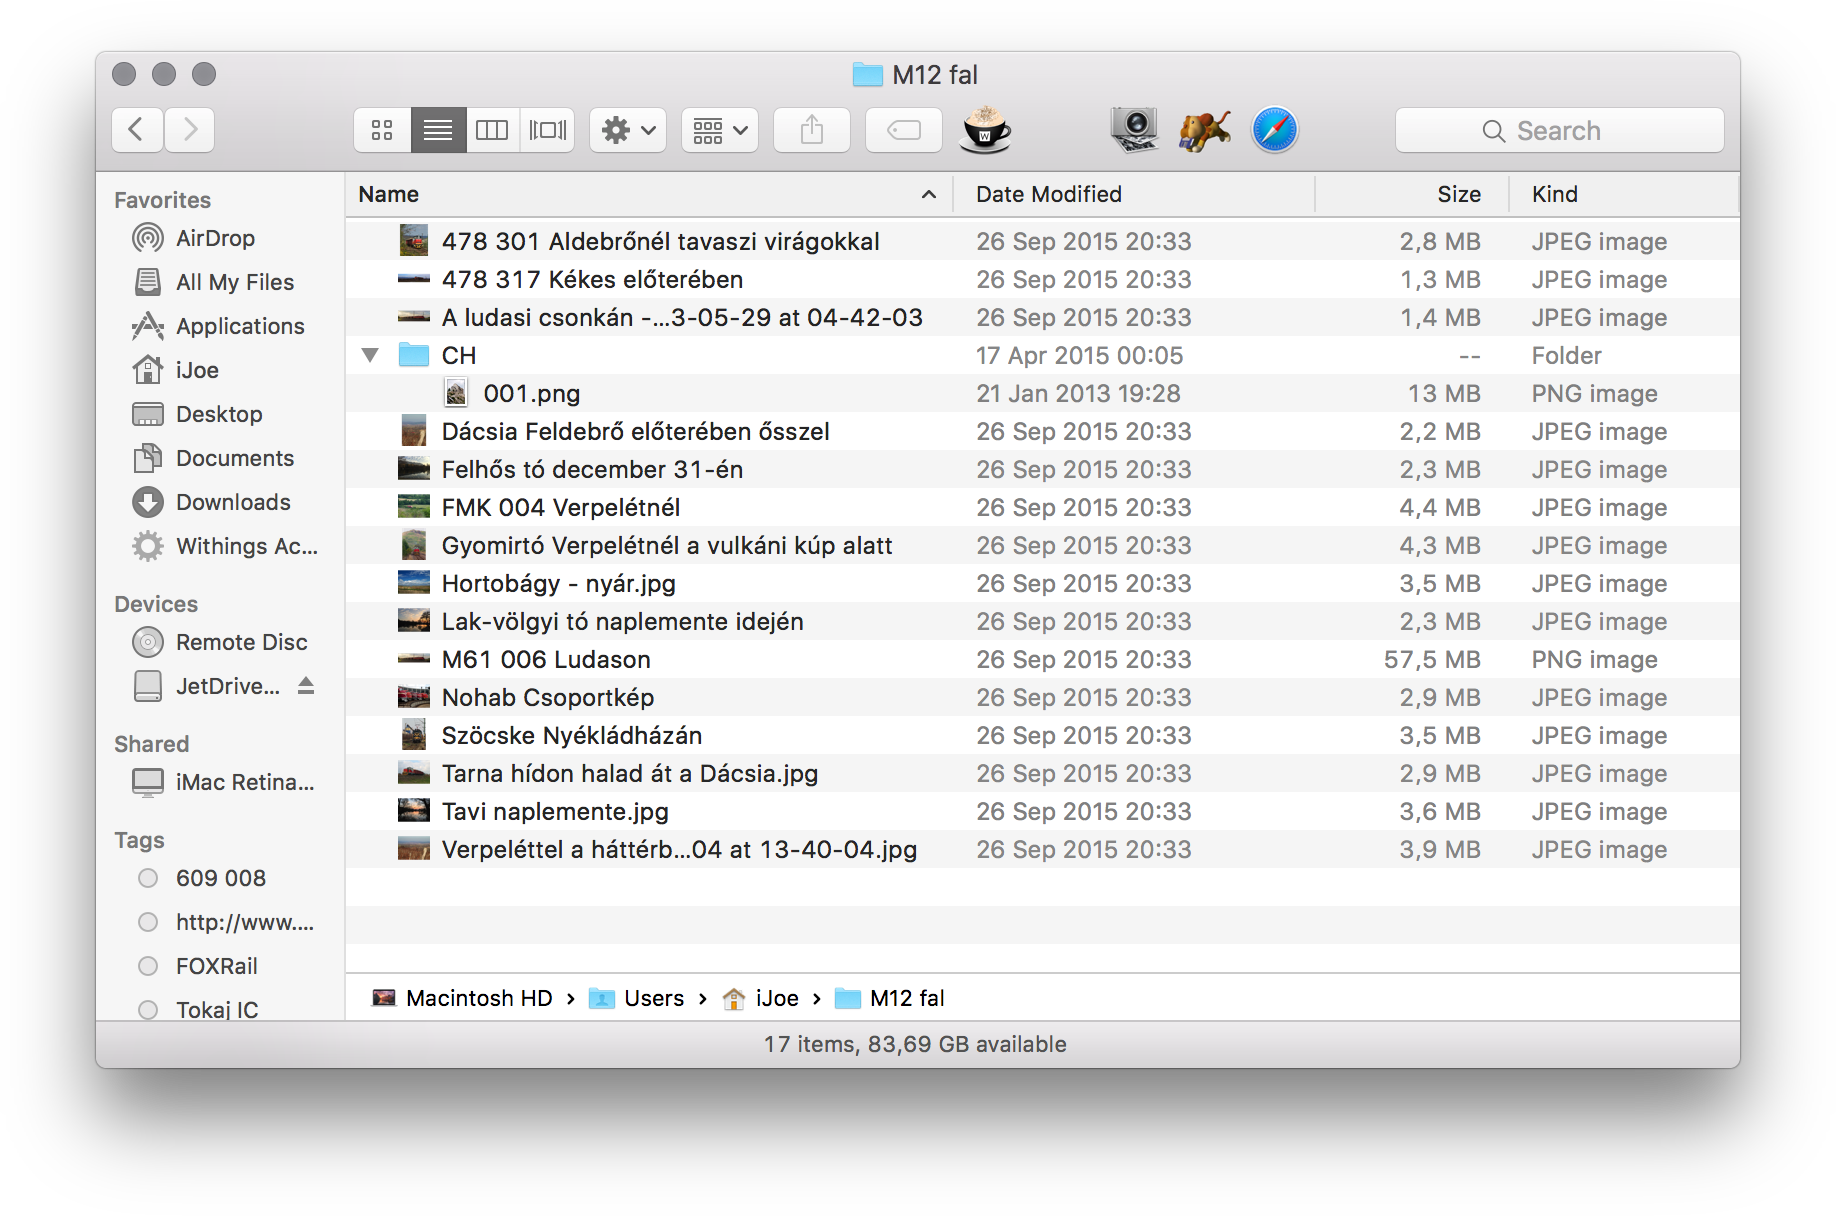Open the coffee cup app in toolbar
Viewport: 1836px width, 1216px height.
click(x=985, y=130)
